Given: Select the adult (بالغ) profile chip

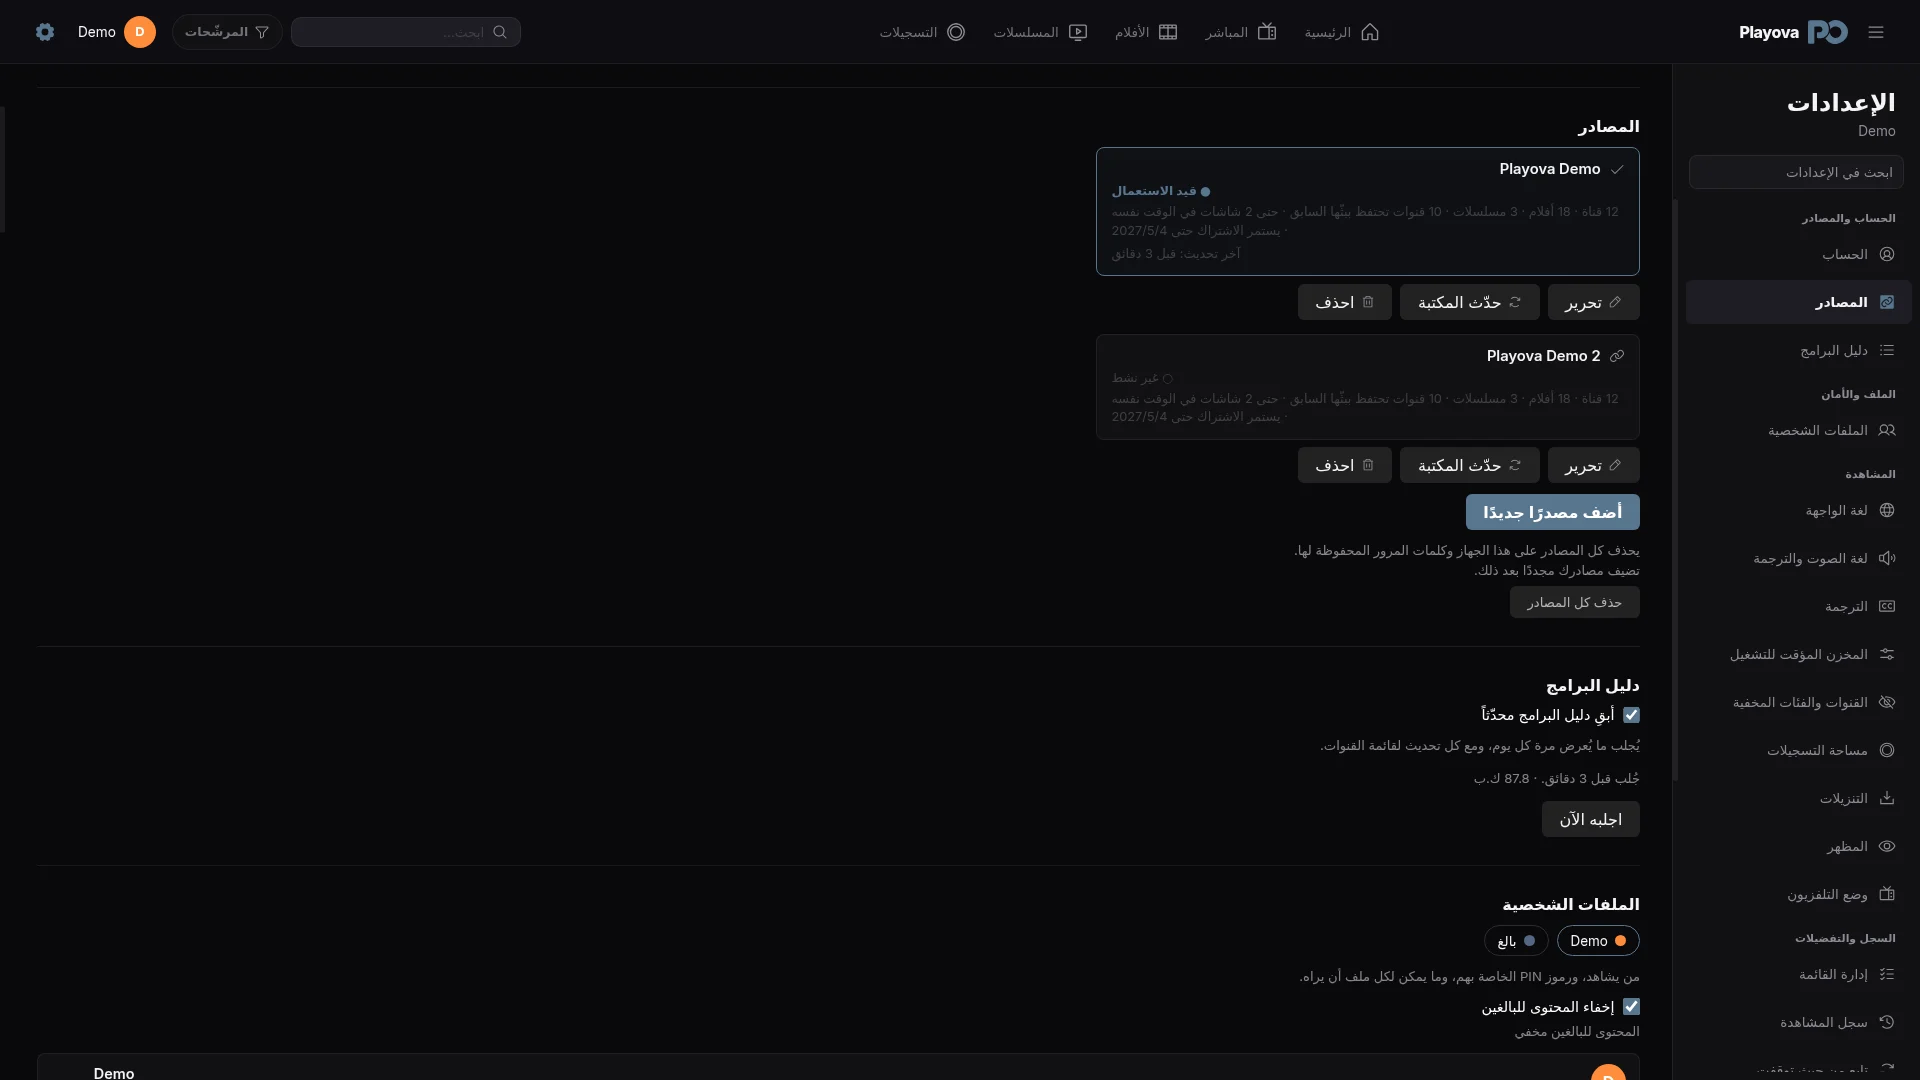Looking at the screenshot, I should click(x=1516, y=941).
